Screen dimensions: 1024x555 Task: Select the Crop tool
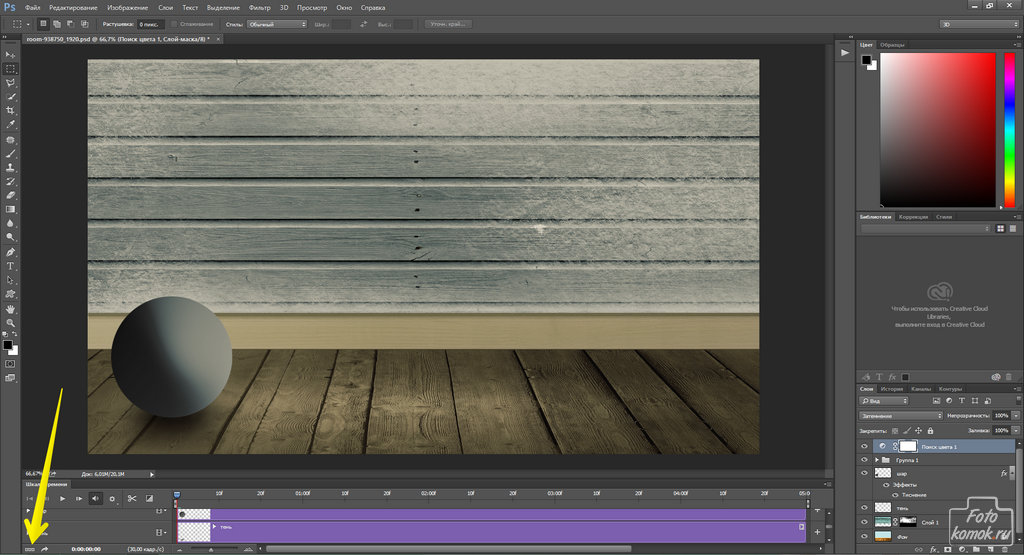(x=10, y=111)
